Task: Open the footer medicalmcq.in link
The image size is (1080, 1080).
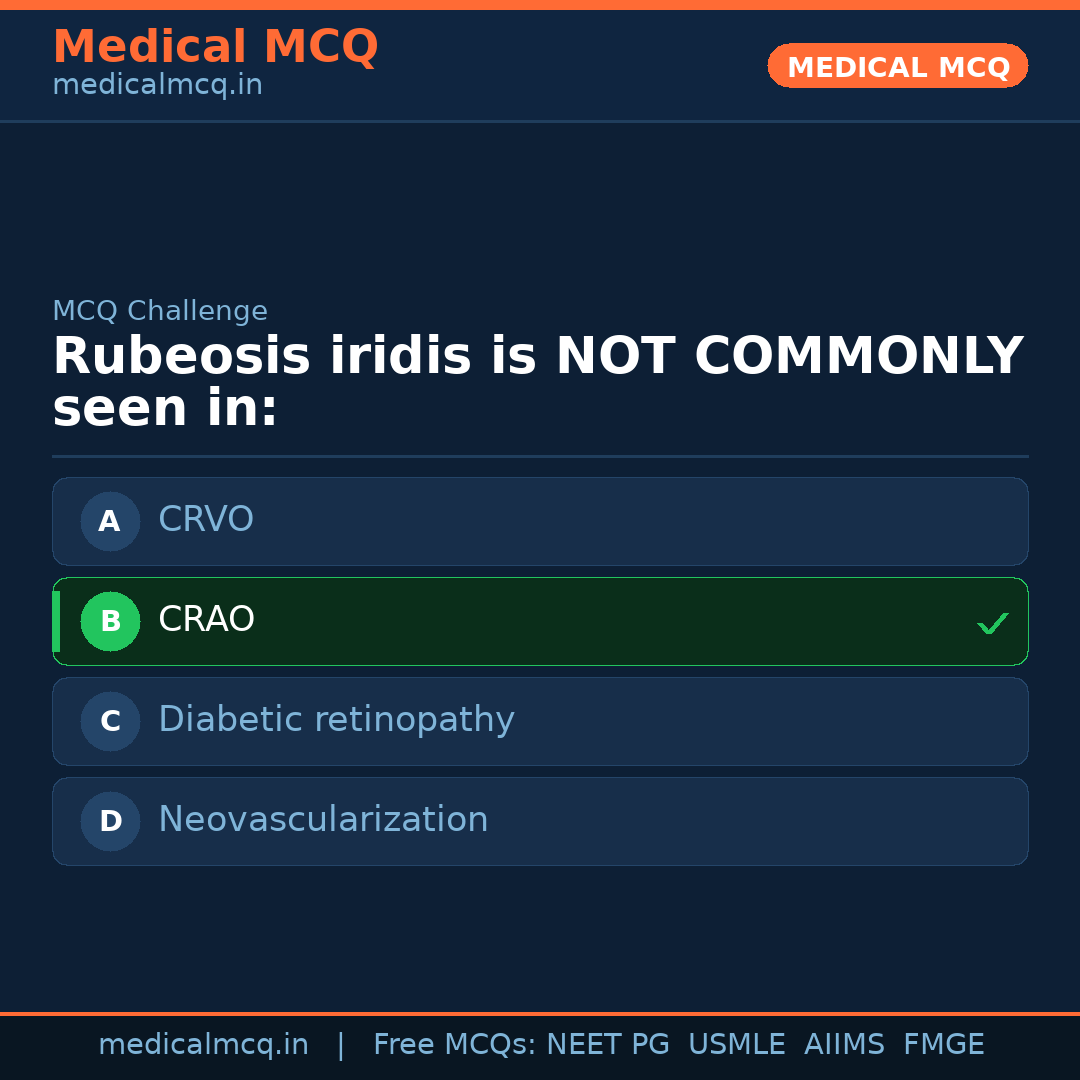Action: [x=203, y=1045]
